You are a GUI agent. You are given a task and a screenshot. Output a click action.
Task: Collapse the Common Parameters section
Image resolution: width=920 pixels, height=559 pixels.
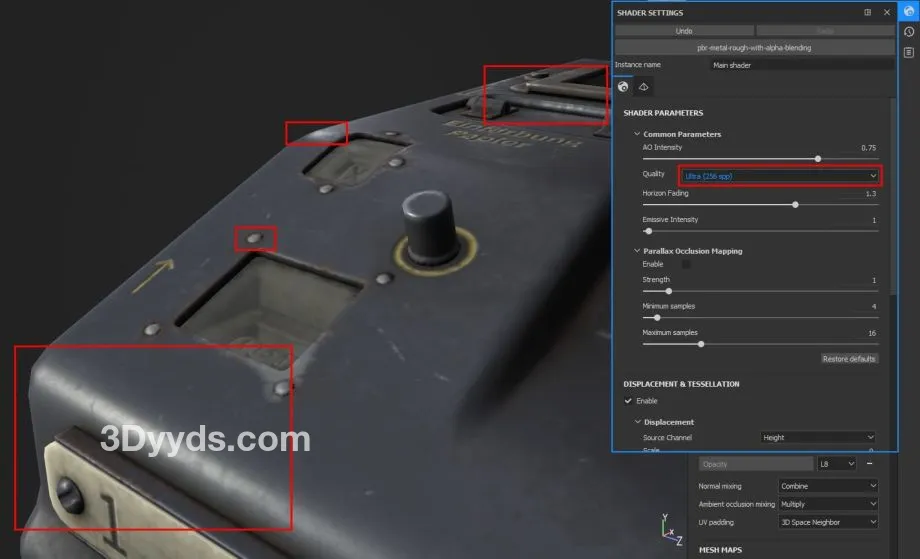point(637,134)
